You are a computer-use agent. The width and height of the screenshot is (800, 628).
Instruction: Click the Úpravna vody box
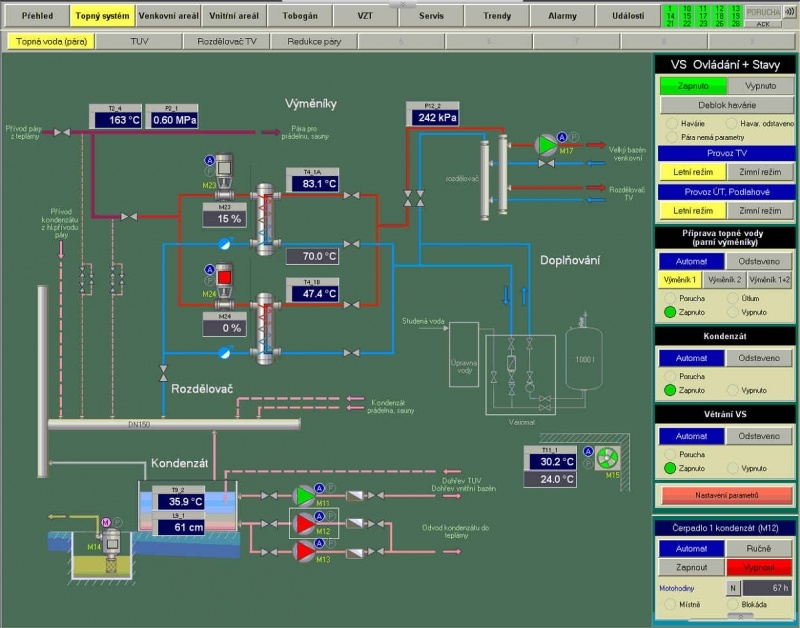point(464,354)
